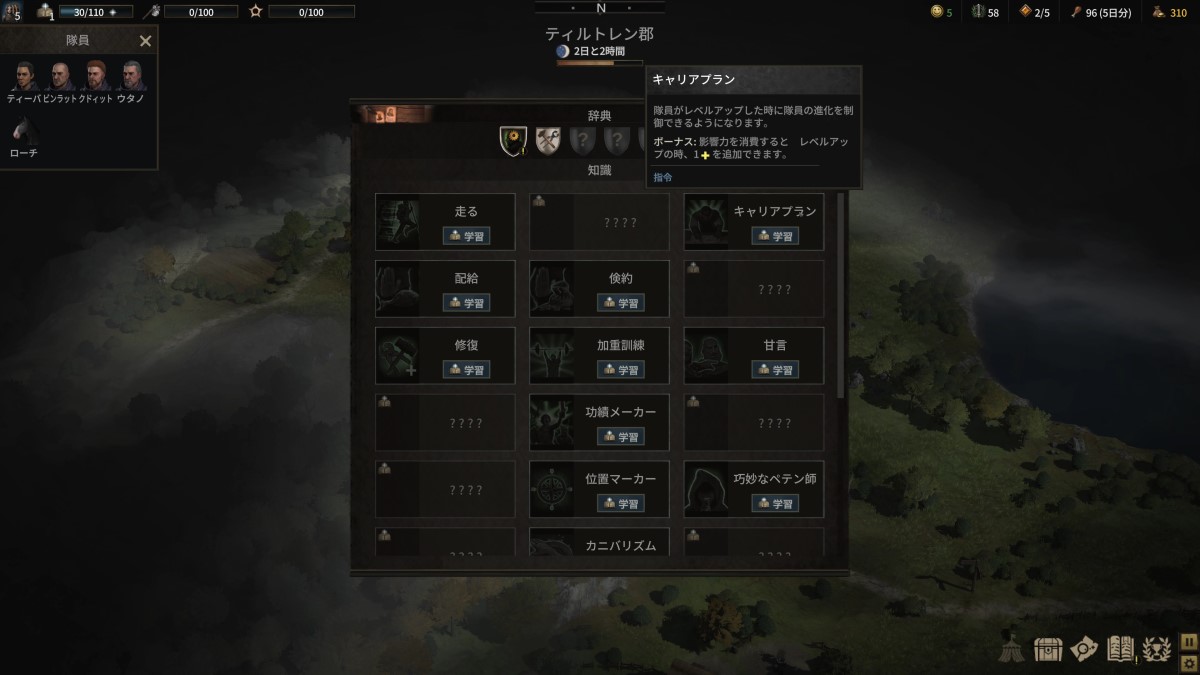Image resolution: width=1200 pixels, height=675 pixels.
Task: Open the camp tent icon
Action: (x=1012, y=649)
